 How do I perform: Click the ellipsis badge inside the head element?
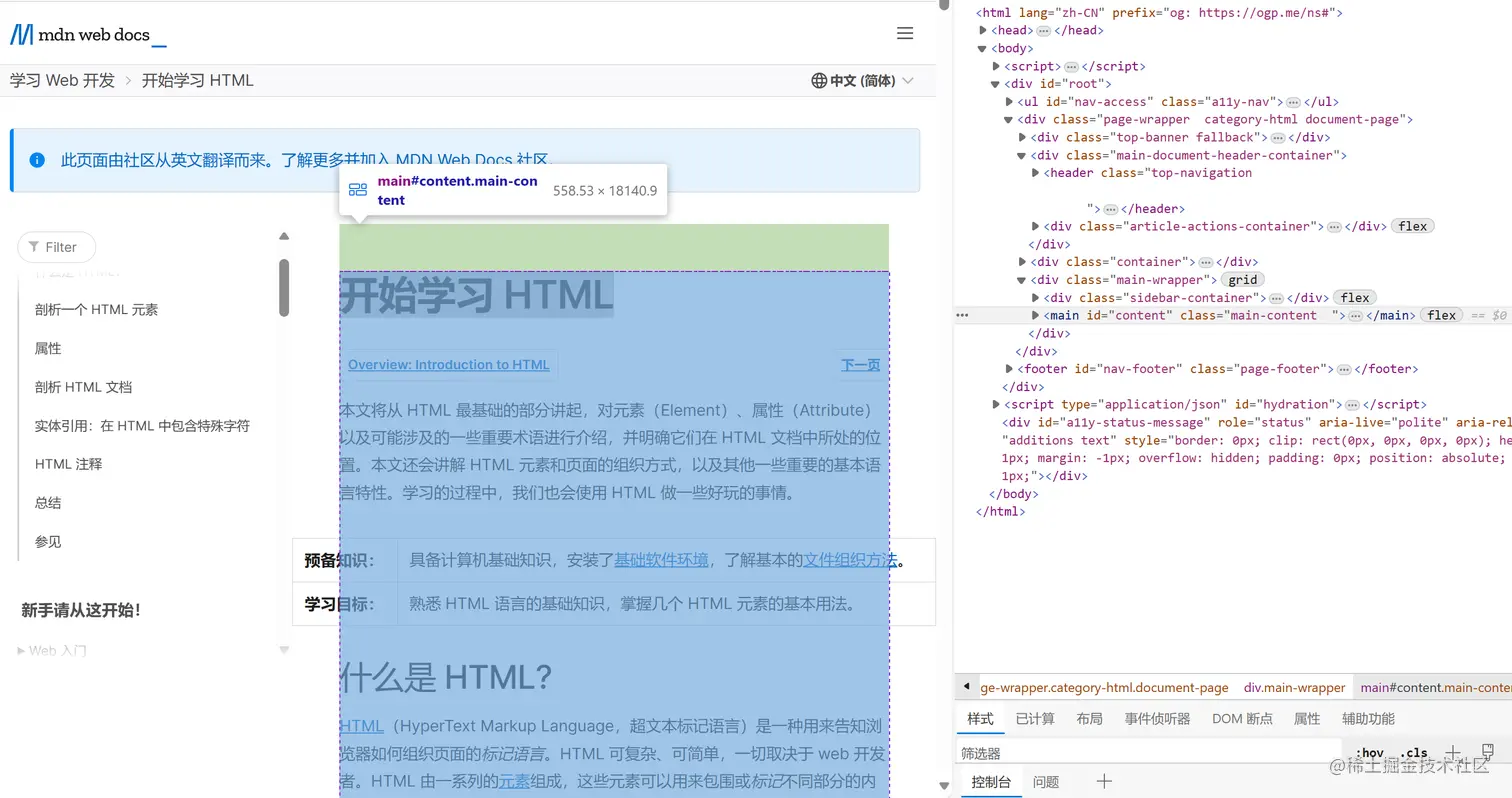(1044, 31)
